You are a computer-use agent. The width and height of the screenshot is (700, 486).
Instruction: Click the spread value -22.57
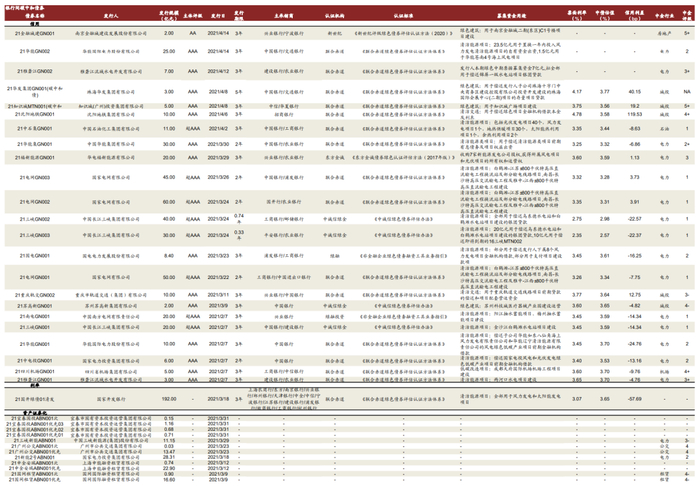[634, 219]
